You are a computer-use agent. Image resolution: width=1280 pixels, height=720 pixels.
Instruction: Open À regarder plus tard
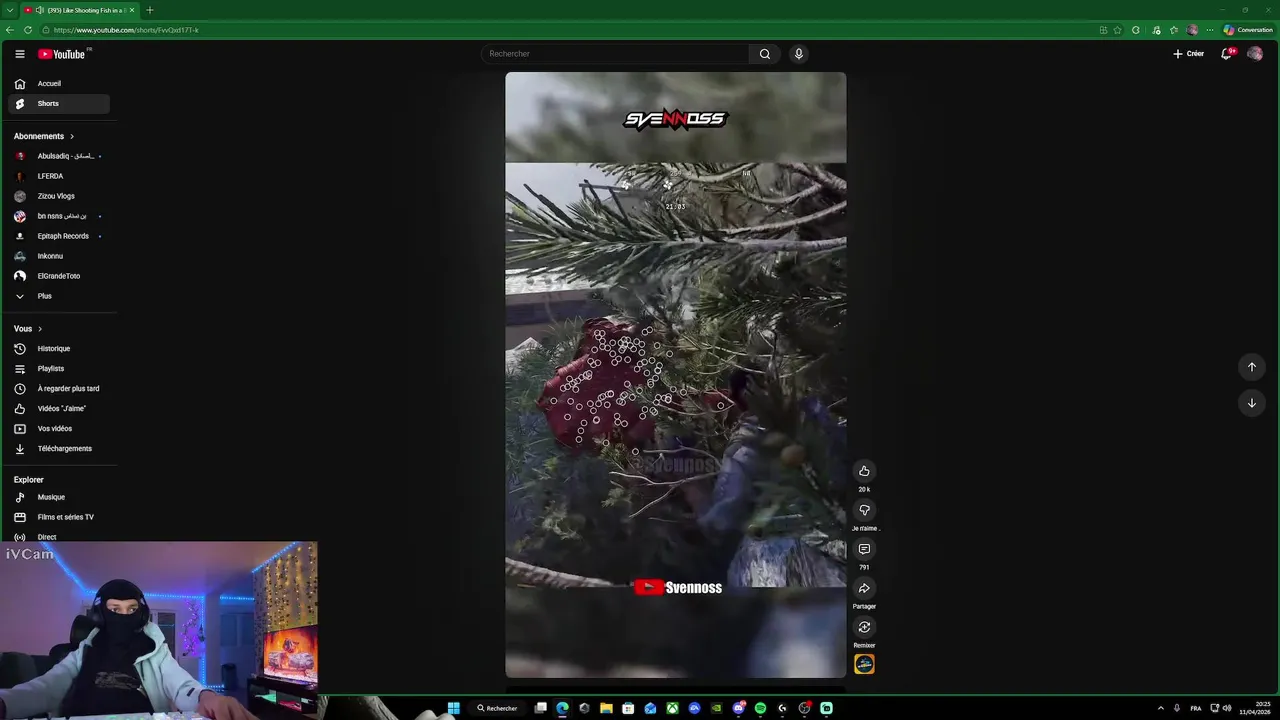tap(59, 389)
